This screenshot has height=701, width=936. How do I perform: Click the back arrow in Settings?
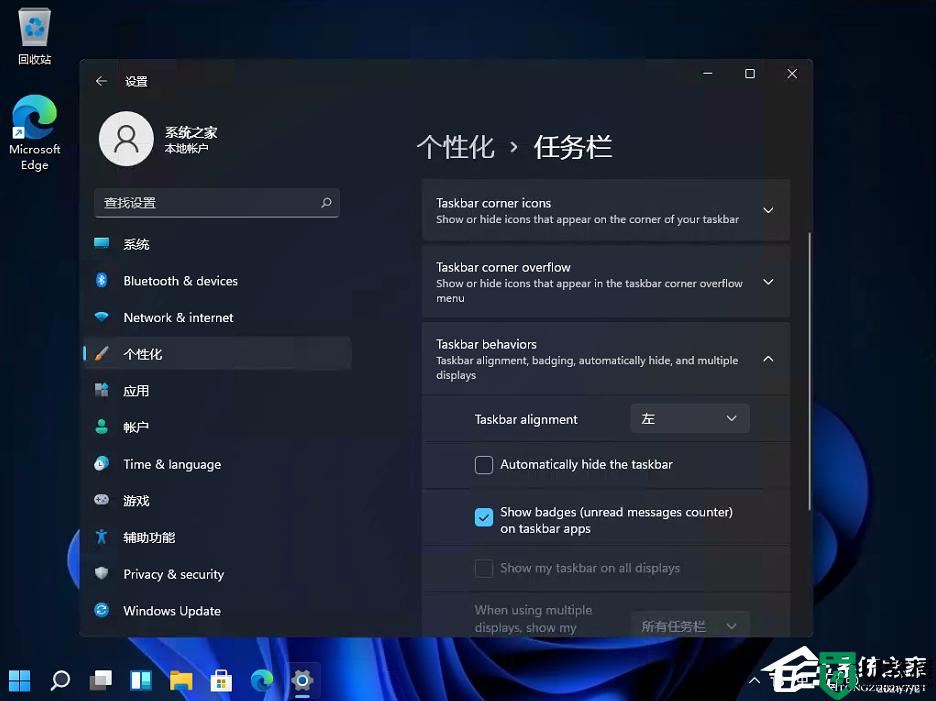(x=101, y=81)
